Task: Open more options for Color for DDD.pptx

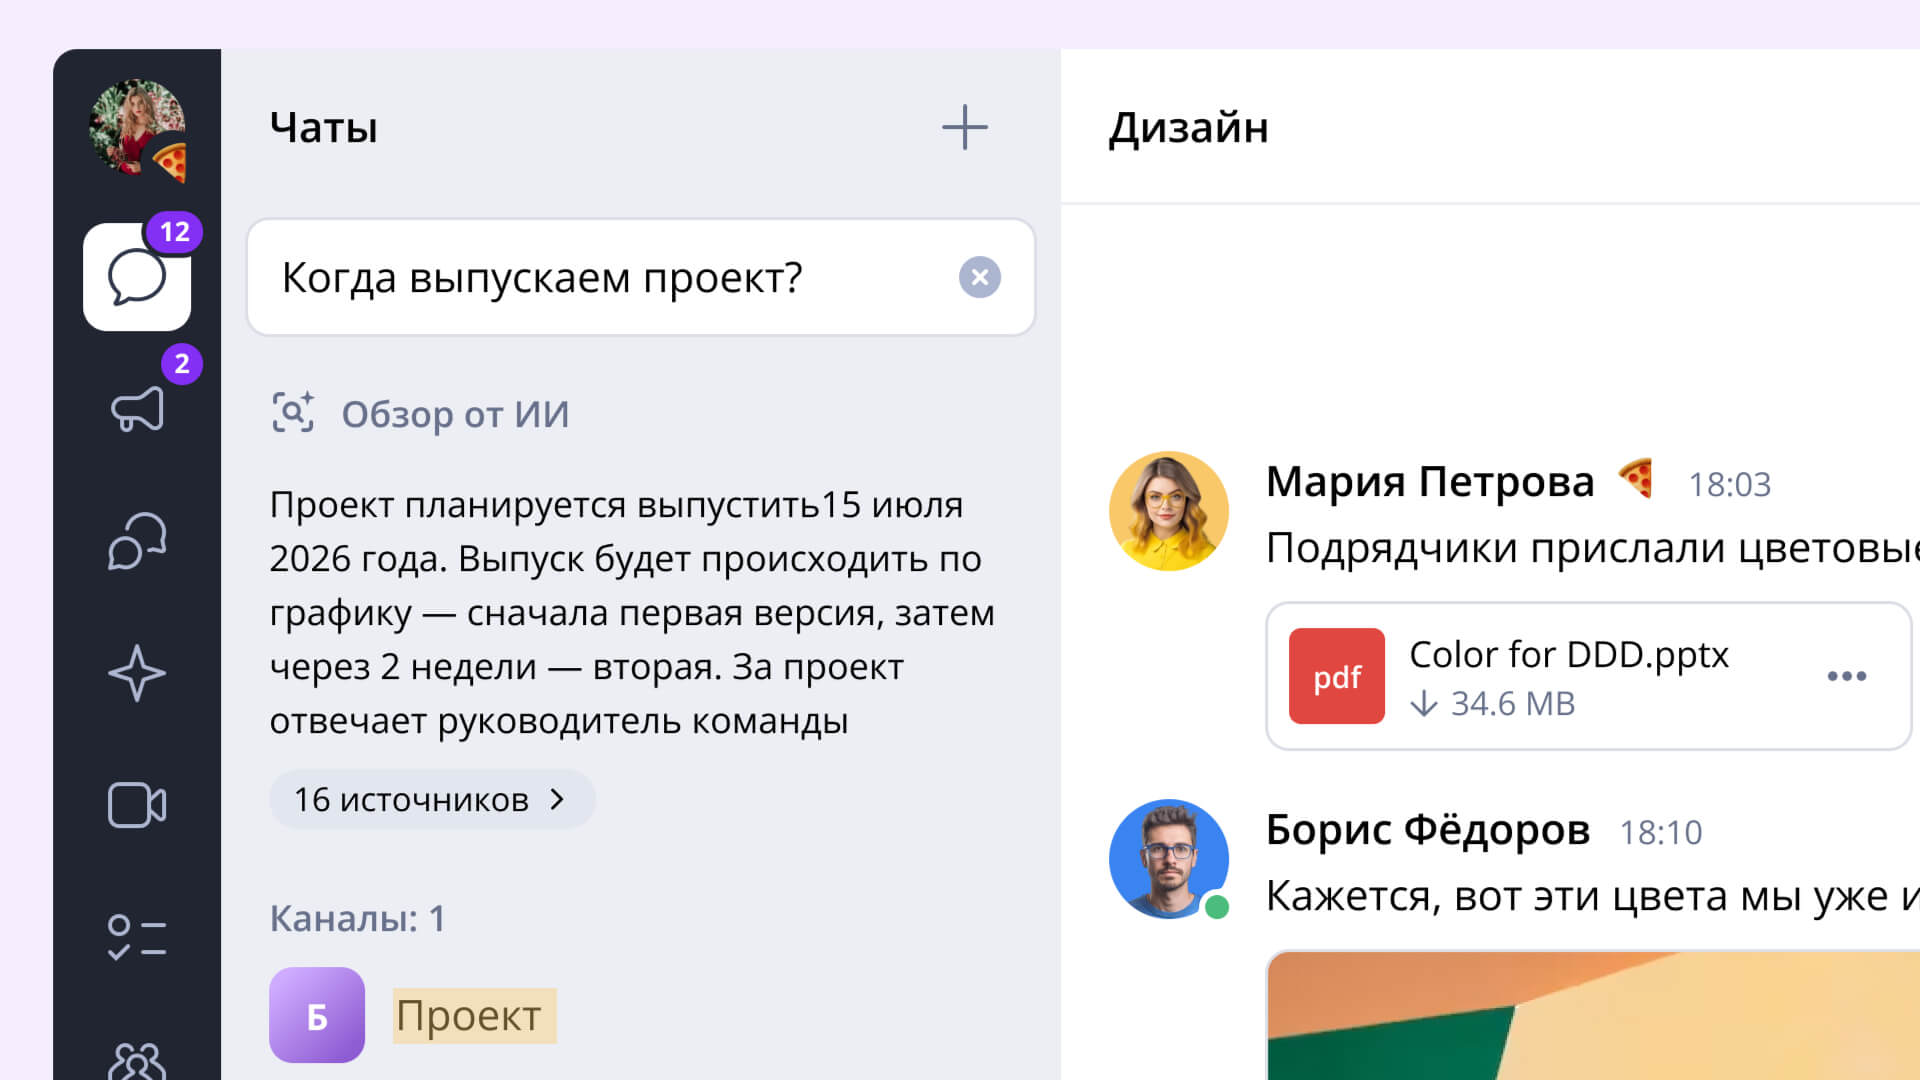Action: [1846, 676]
